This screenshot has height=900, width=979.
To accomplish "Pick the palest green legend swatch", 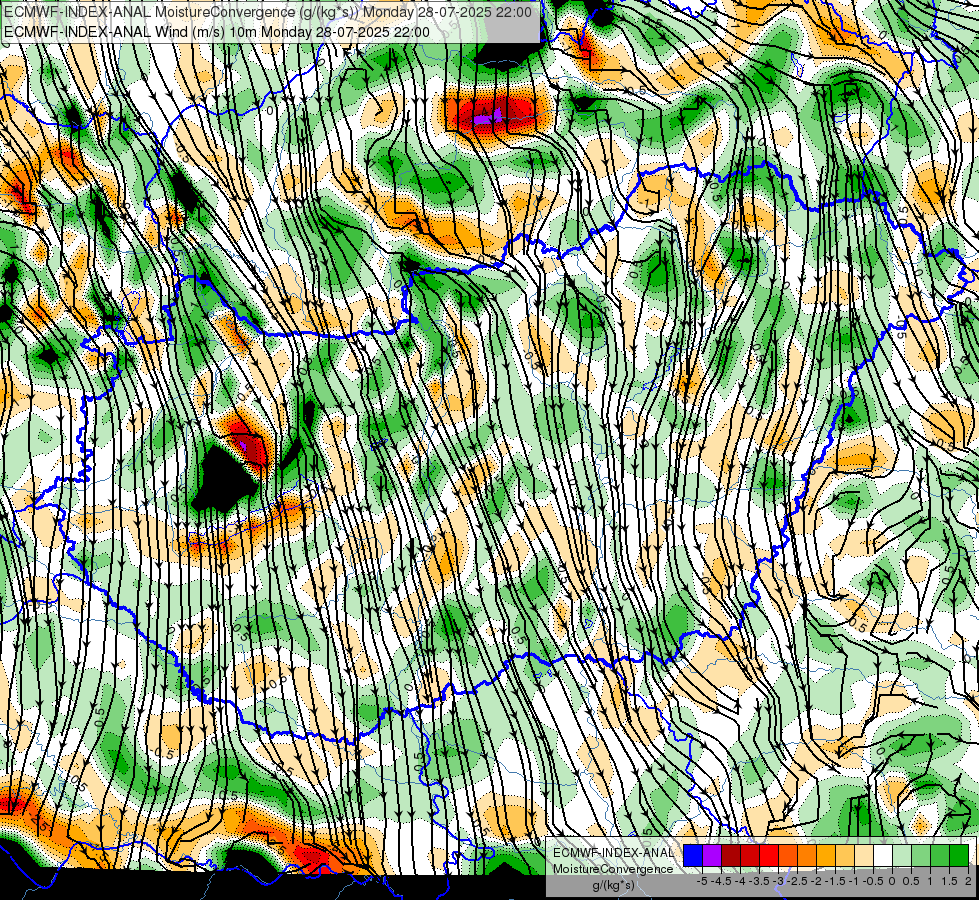I will [902, 855].
